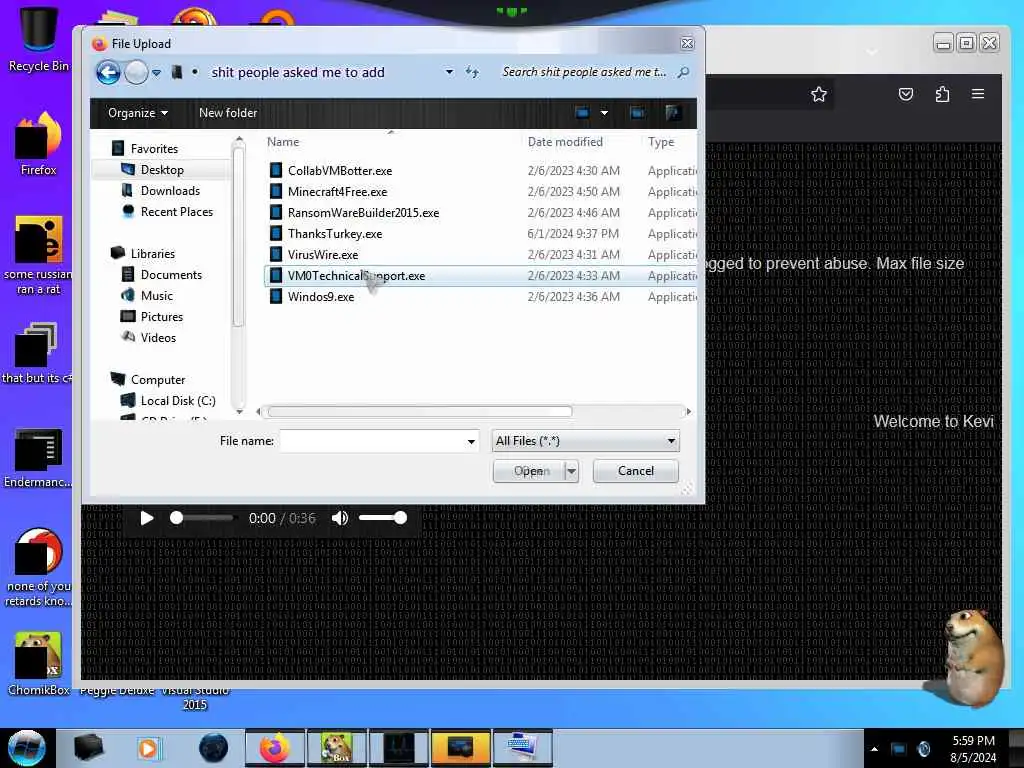
Task: Select RansomWareBuilder2015.exe file
Action: pyautogui.click(x=363, y=212)
